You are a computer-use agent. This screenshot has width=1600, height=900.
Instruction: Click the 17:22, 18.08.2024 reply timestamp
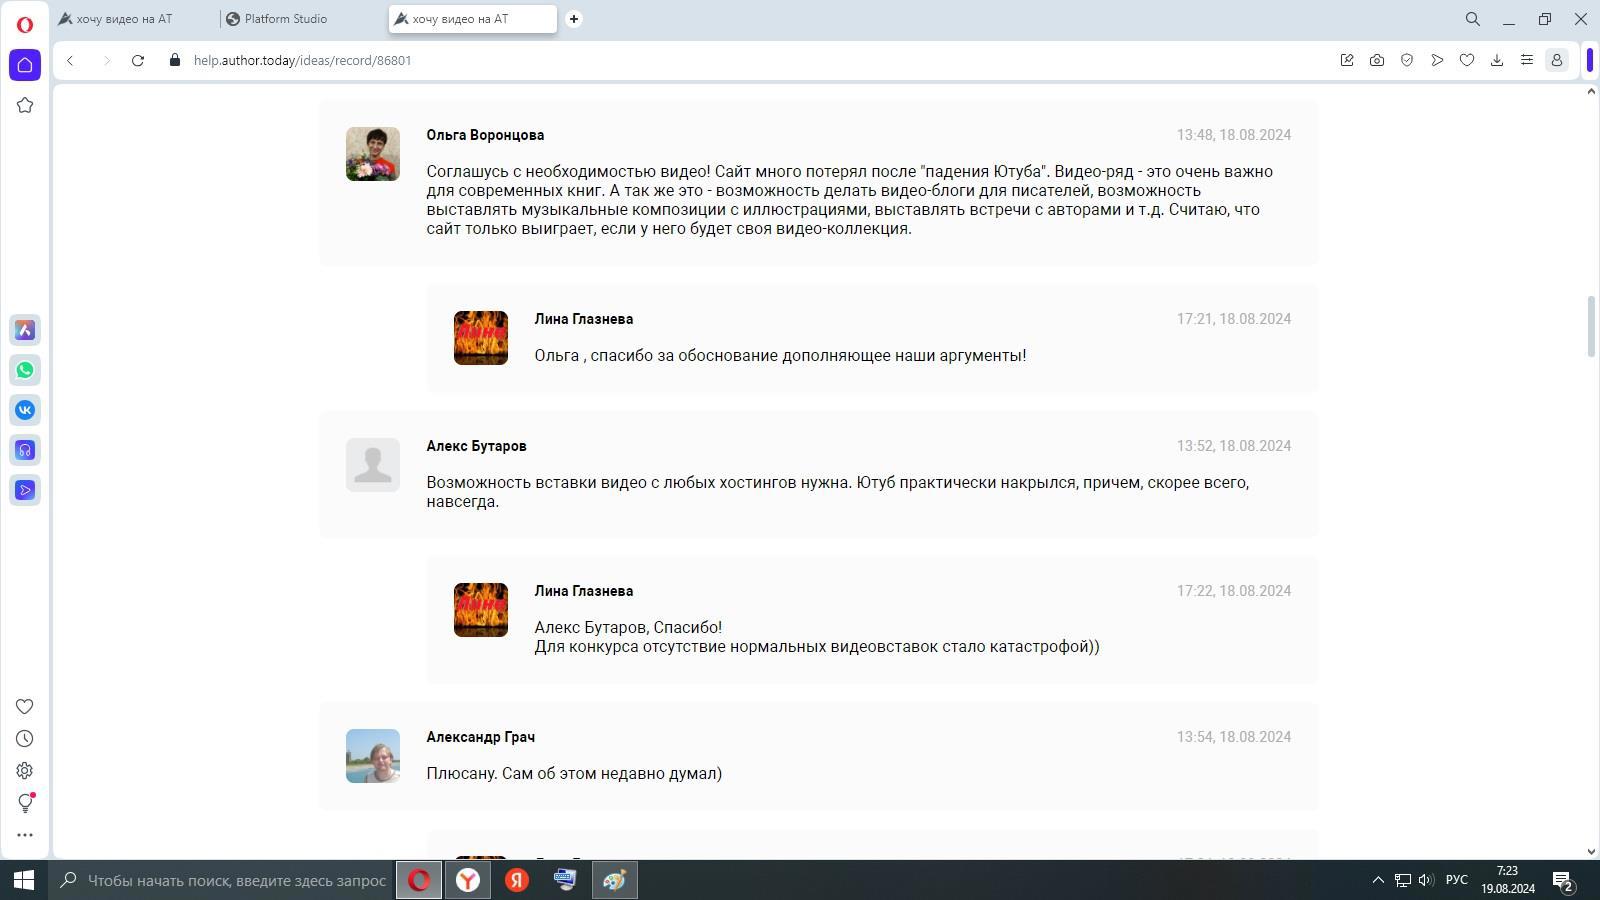[x=1233, y=591]
